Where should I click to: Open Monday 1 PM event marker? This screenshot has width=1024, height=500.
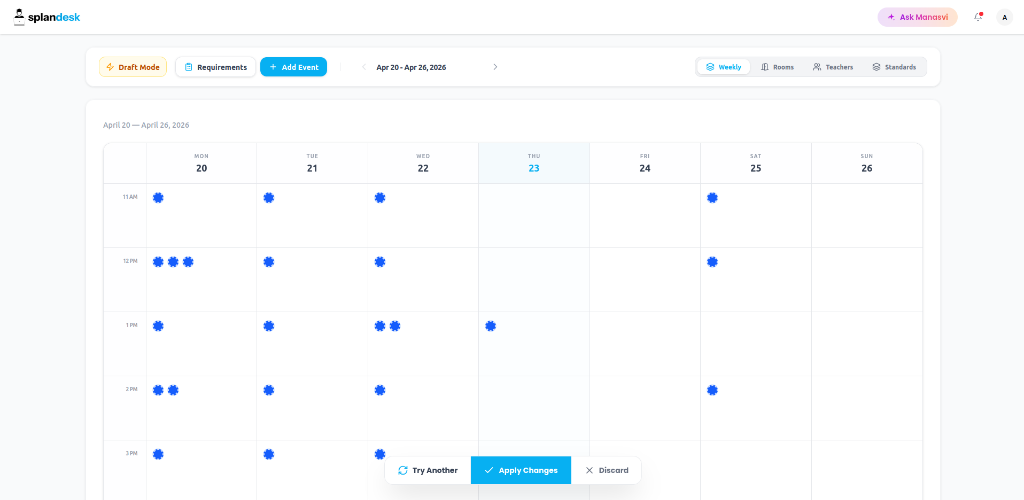click(158, 326)
